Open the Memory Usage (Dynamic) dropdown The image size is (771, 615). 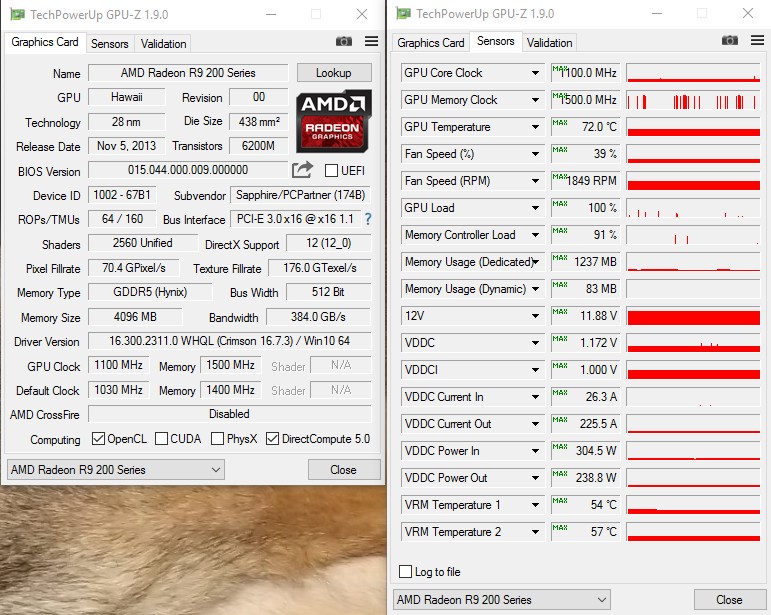pyautogui.click(x=535, y=289)
